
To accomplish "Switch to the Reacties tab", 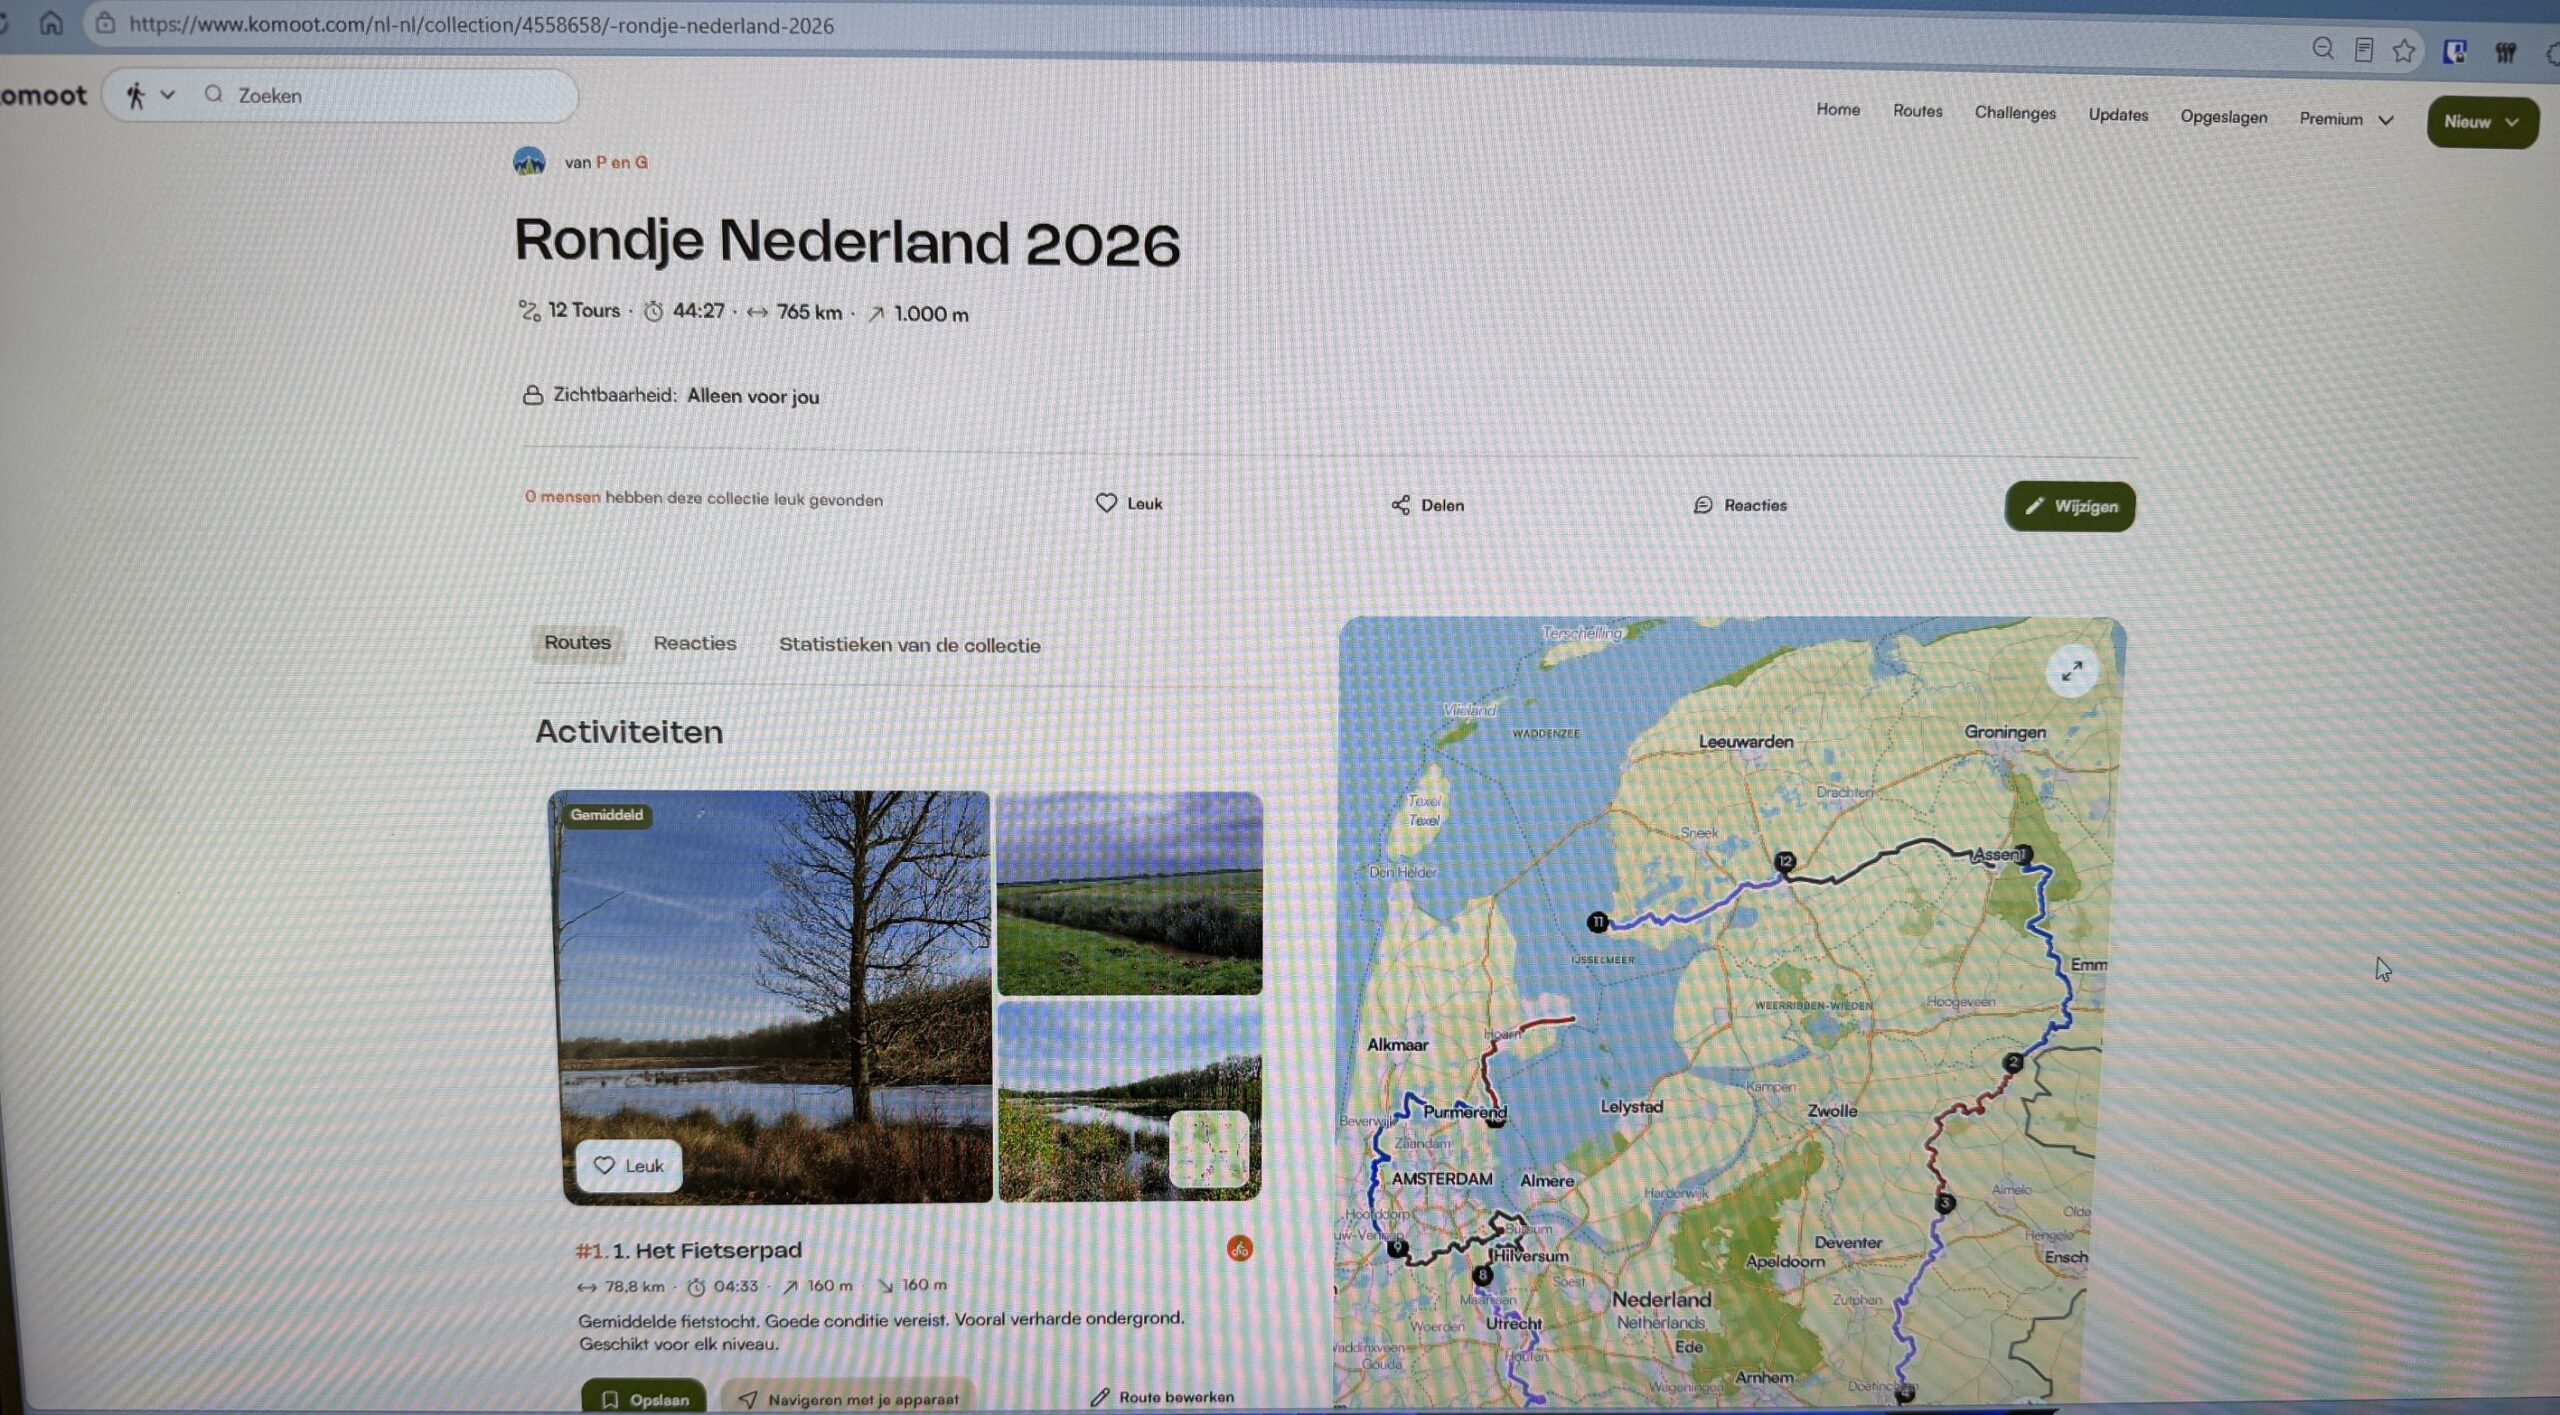I will pyautogui.click(x=695, y=643).
